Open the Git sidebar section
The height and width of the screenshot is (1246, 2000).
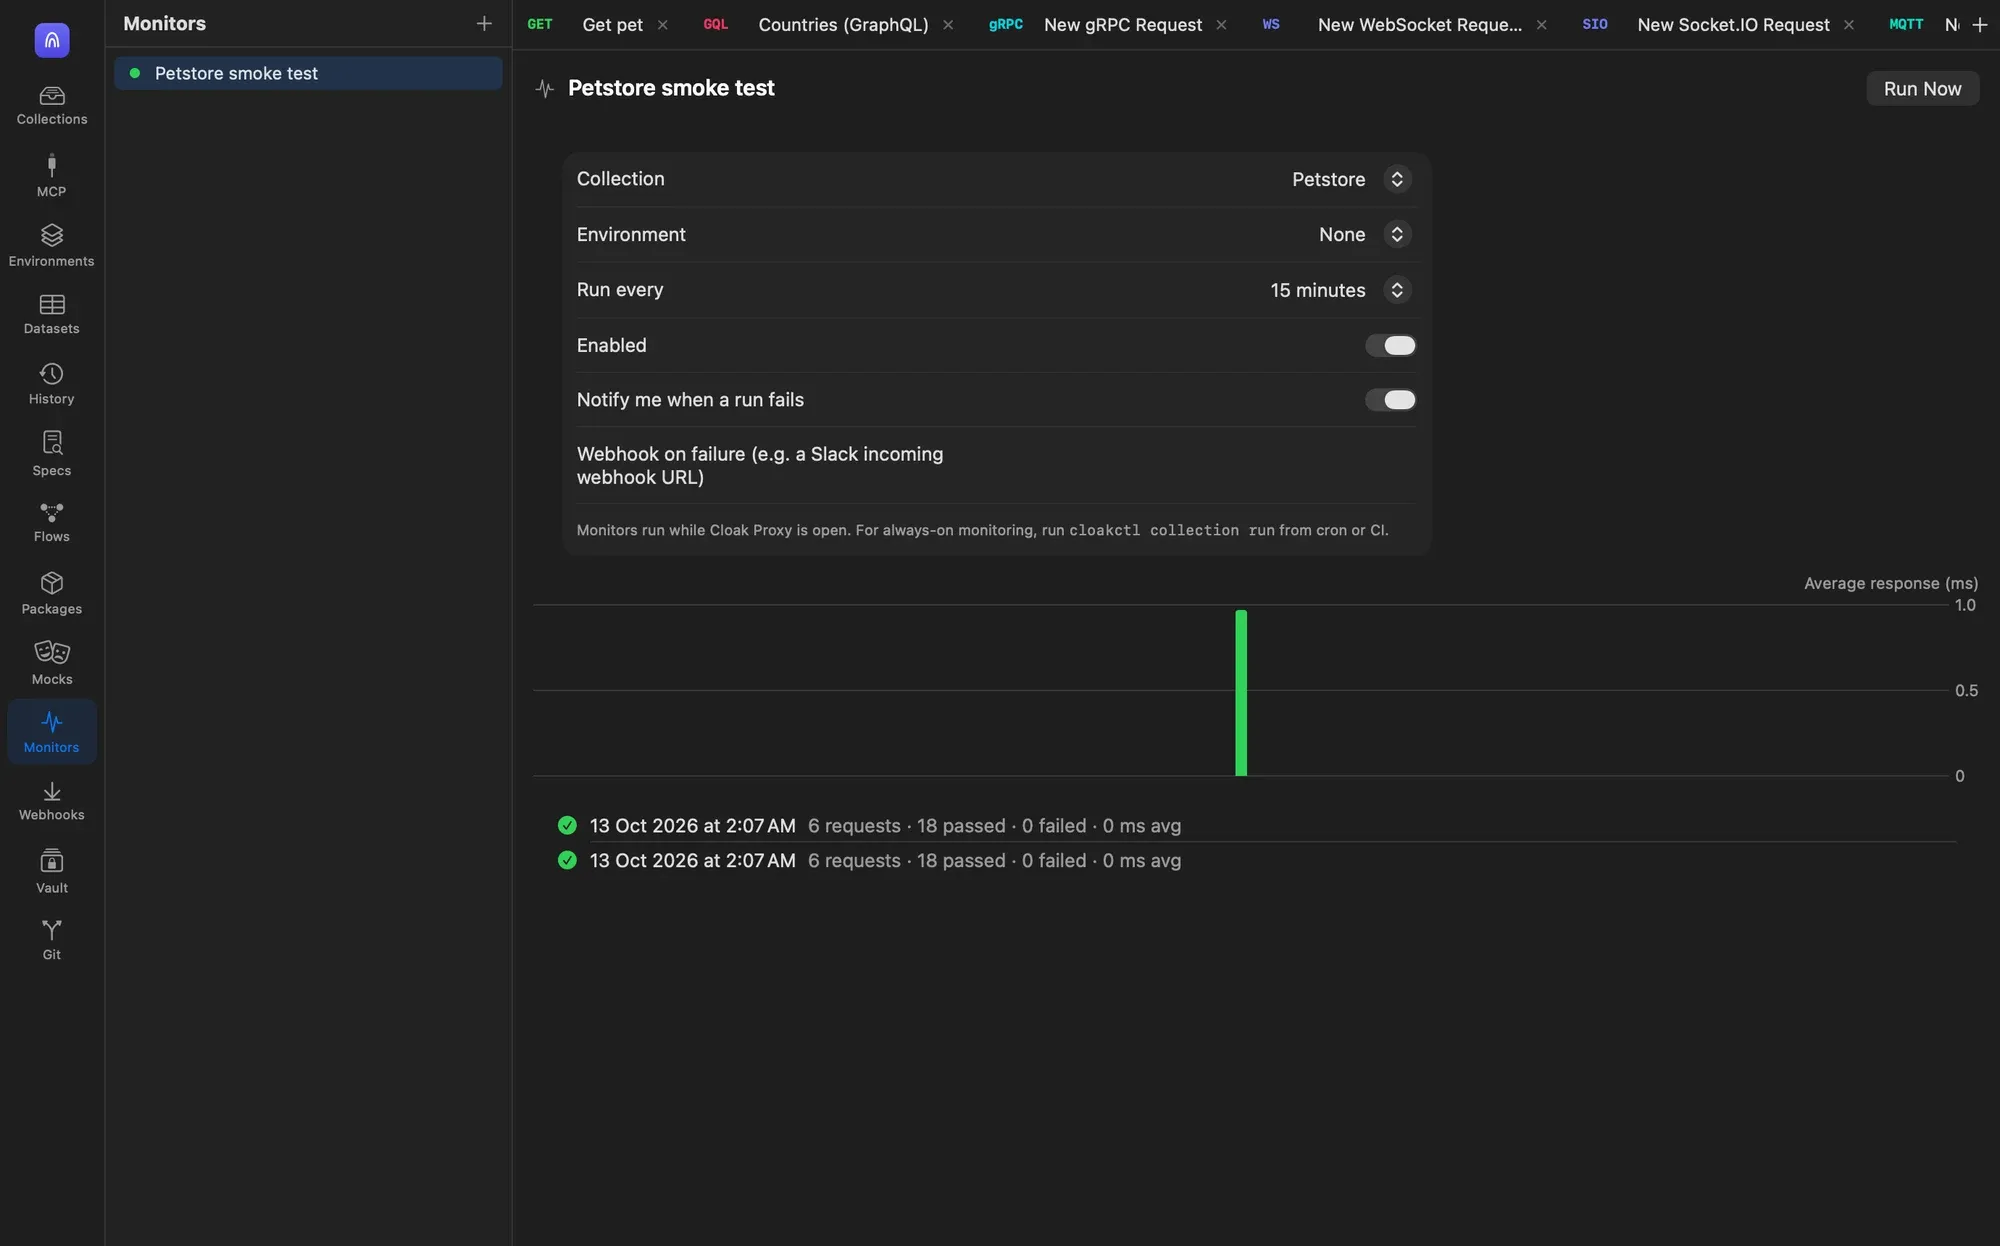point(52,940)
